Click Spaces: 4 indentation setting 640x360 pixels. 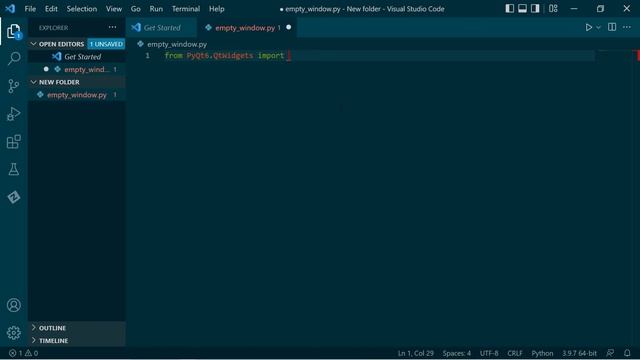pyautogui.click(x=456, y=353)
